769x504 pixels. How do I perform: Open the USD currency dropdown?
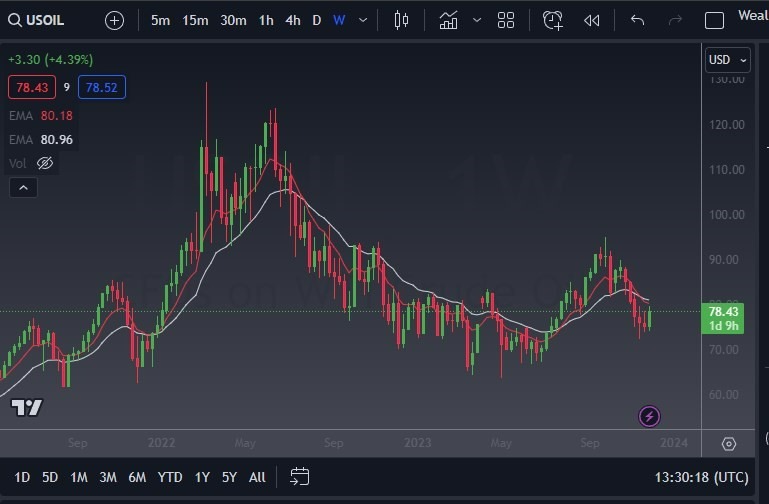pos(727,60)
